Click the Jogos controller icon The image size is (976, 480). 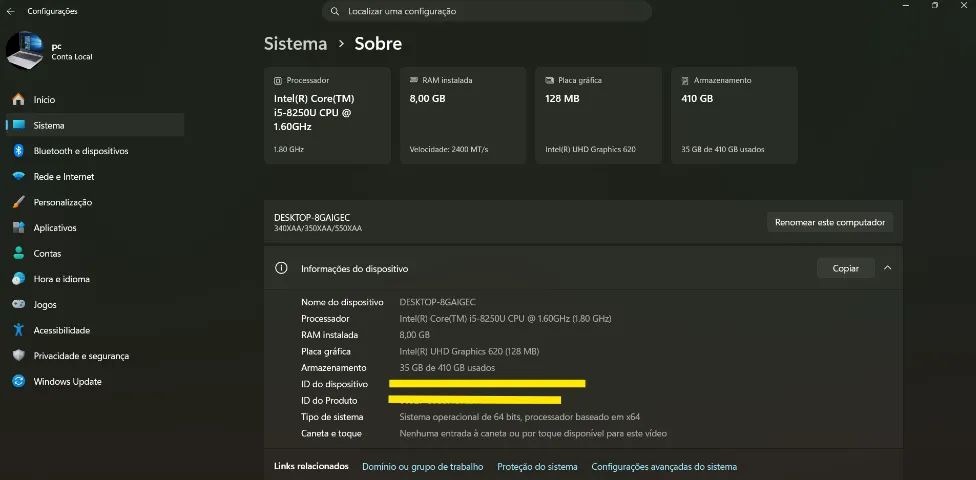[19, 304]
